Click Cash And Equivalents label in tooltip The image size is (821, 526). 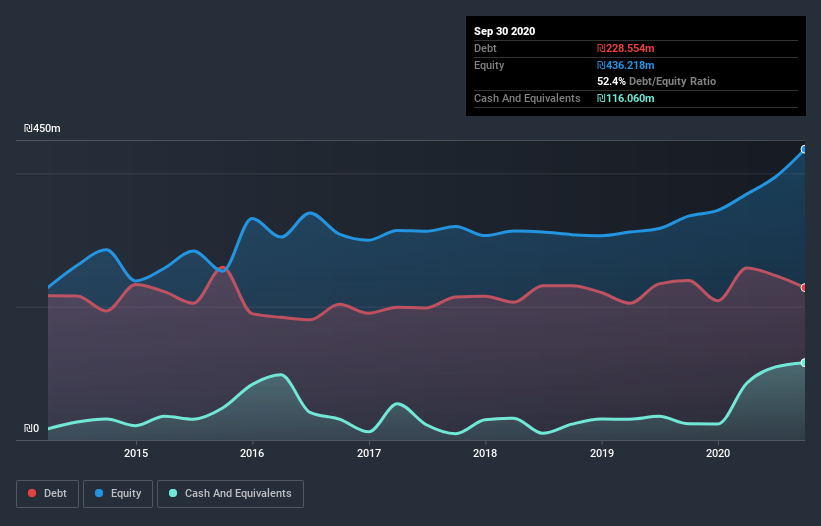click(x=527, y=98)
